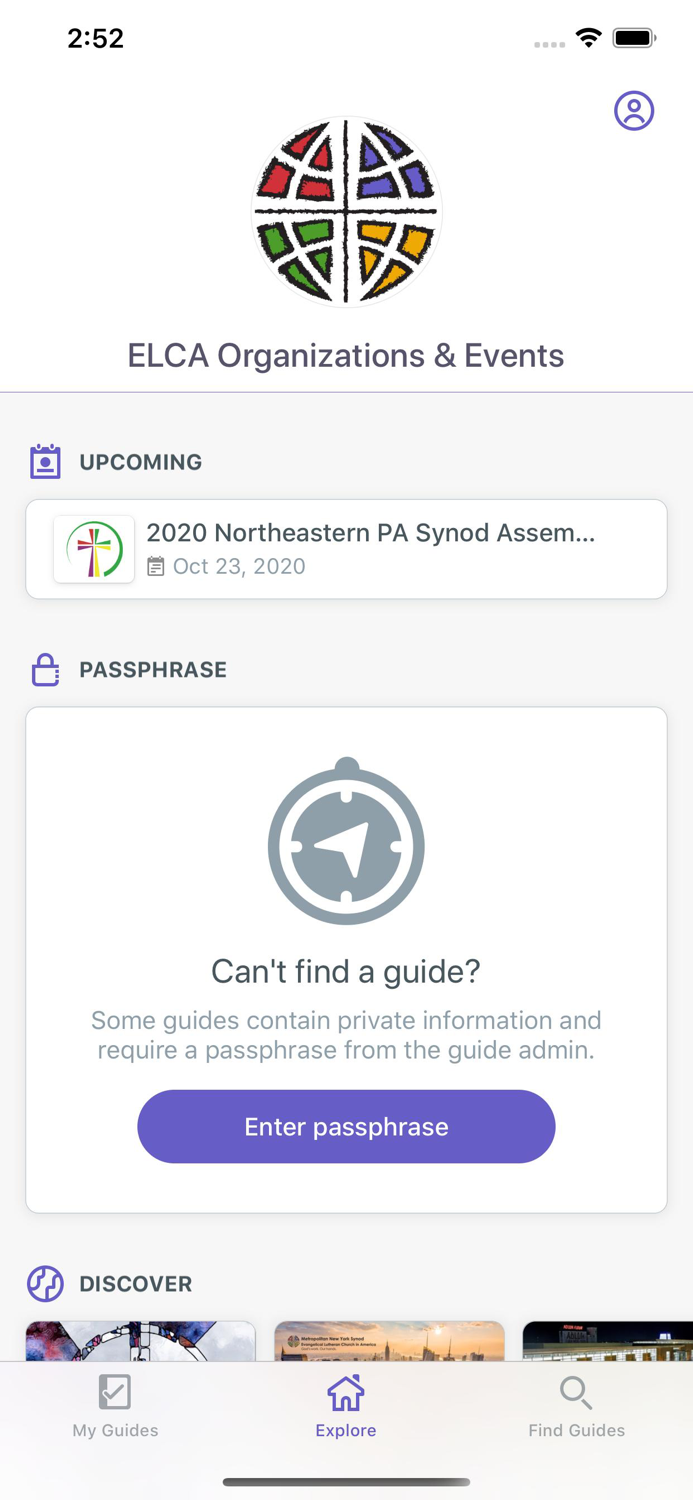Tap the My Guides checkmark icon
Screen dimensions: 693x1500
[x=115, y=1391]
